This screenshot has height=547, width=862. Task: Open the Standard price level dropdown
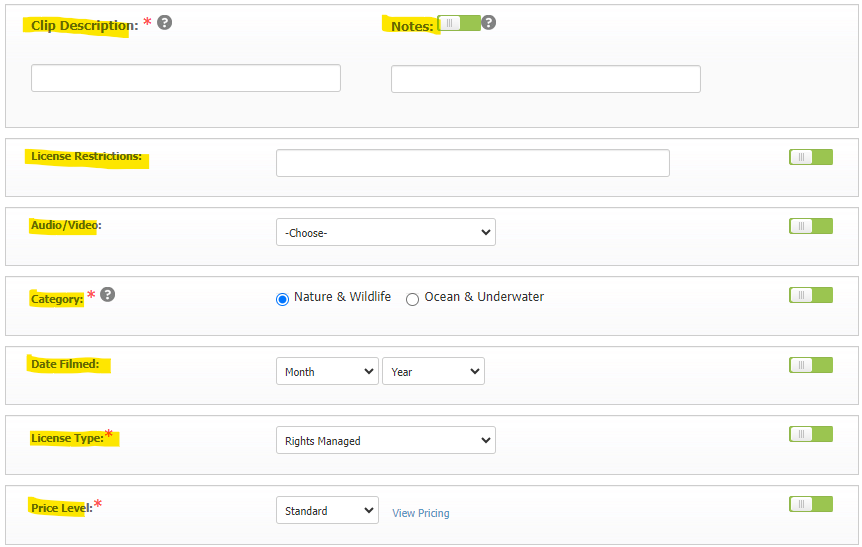tap(327, 510)
